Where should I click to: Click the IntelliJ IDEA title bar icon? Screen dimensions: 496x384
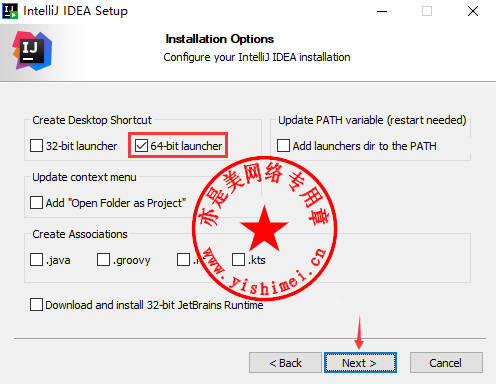click(x=10, y=11)
